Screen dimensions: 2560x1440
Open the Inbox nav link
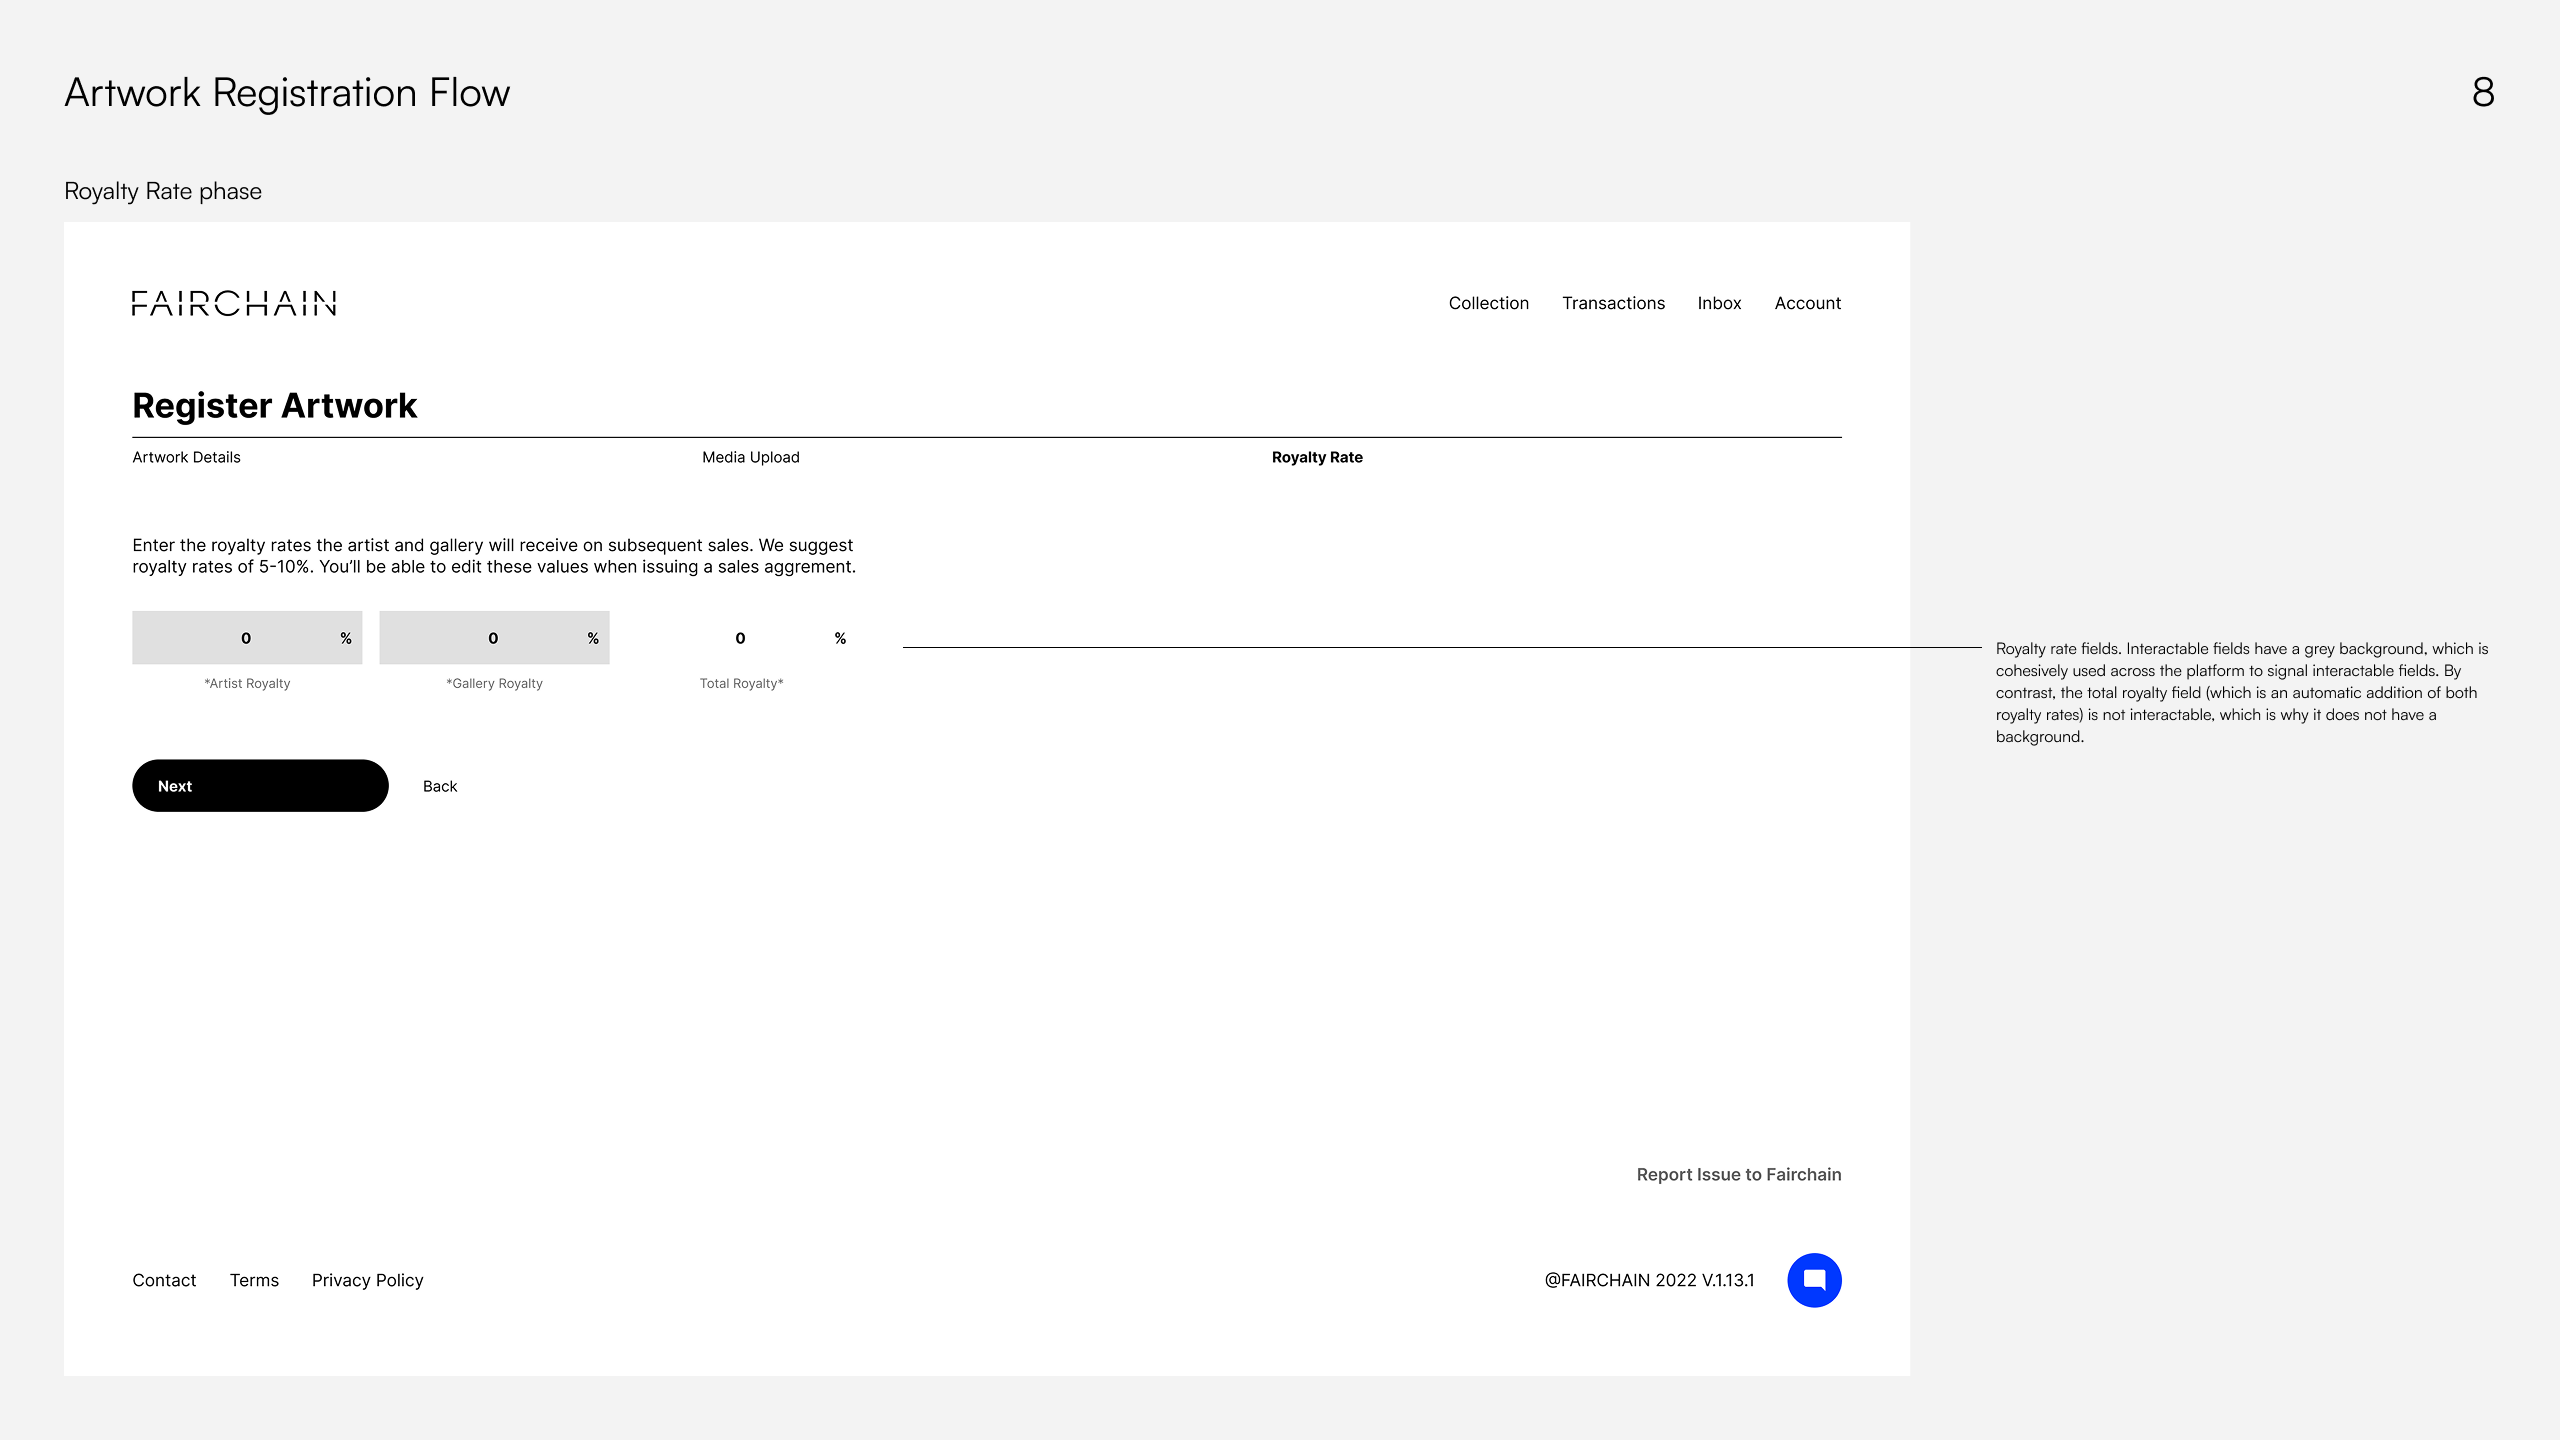coord(1719,303)
